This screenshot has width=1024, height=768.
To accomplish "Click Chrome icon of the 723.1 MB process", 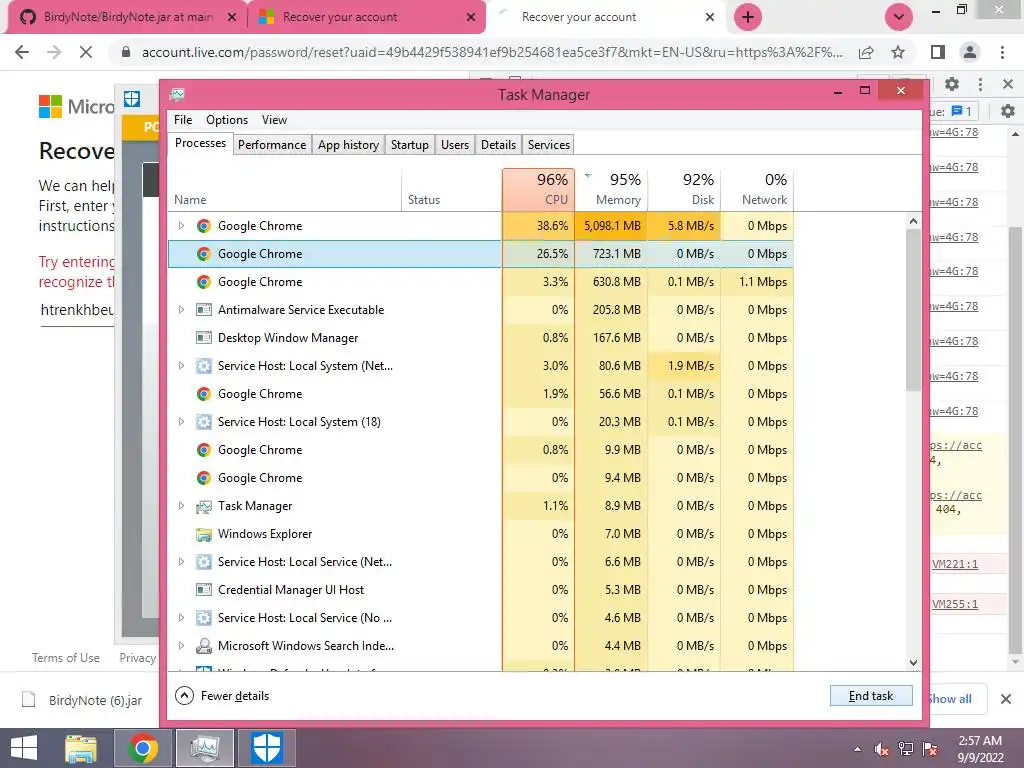I will 204,253.
